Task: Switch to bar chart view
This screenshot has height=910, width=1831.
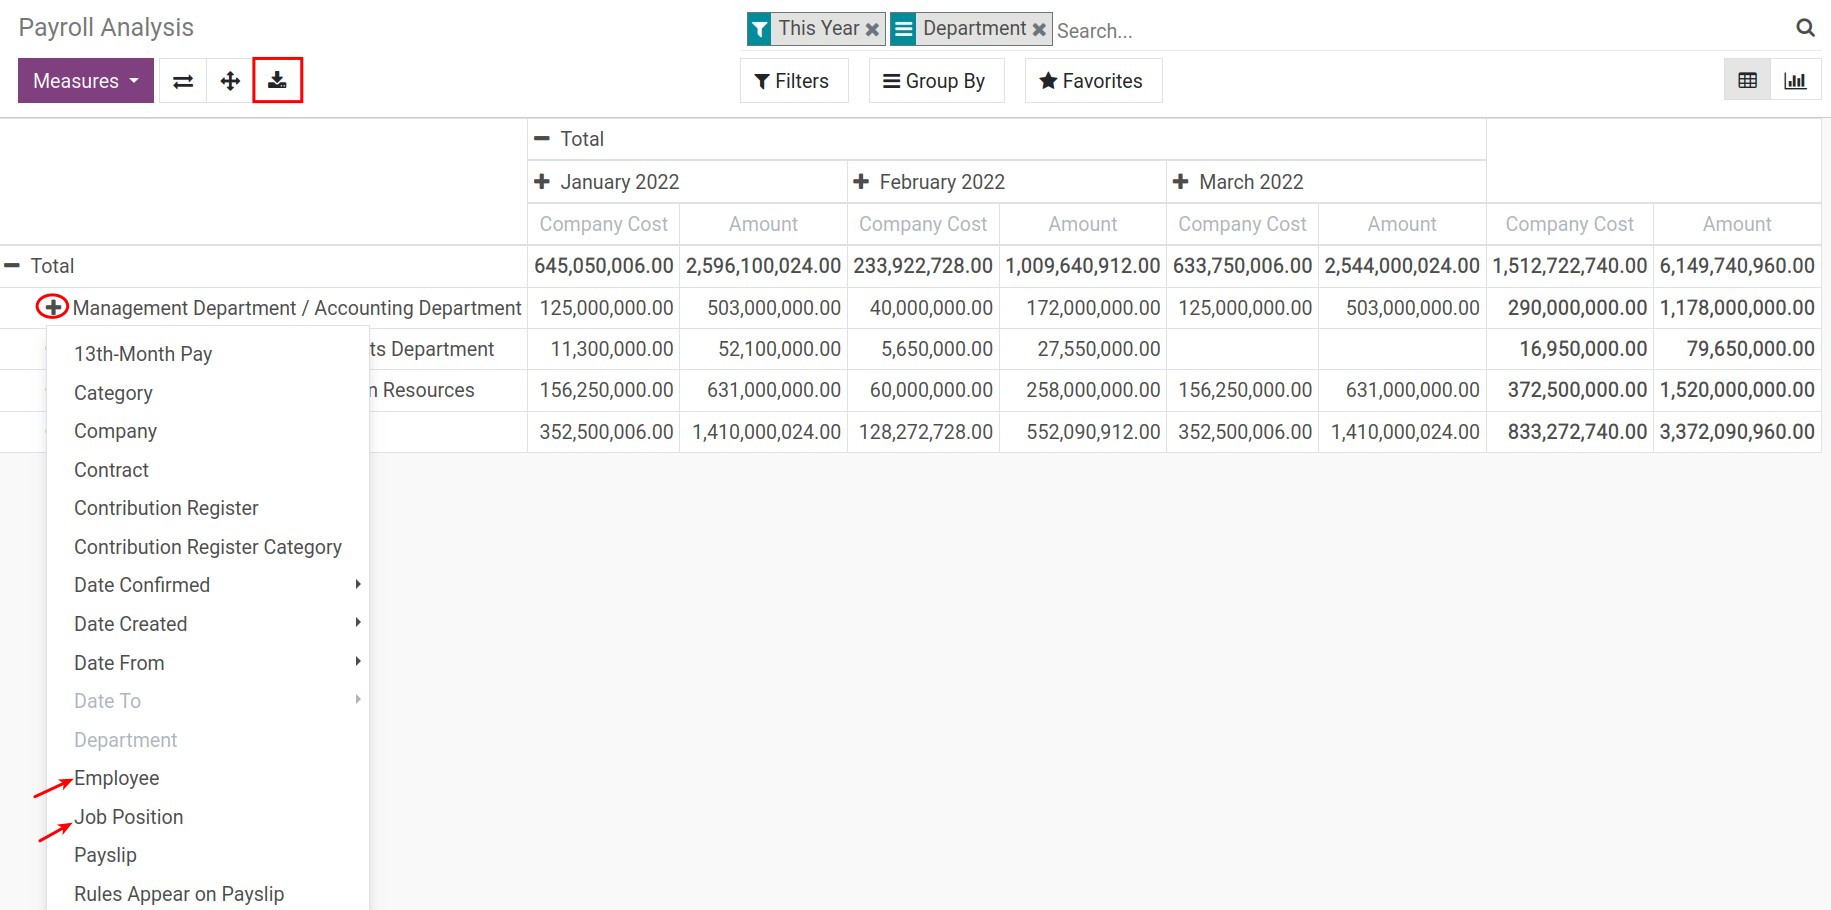Action: point(1796,79)
